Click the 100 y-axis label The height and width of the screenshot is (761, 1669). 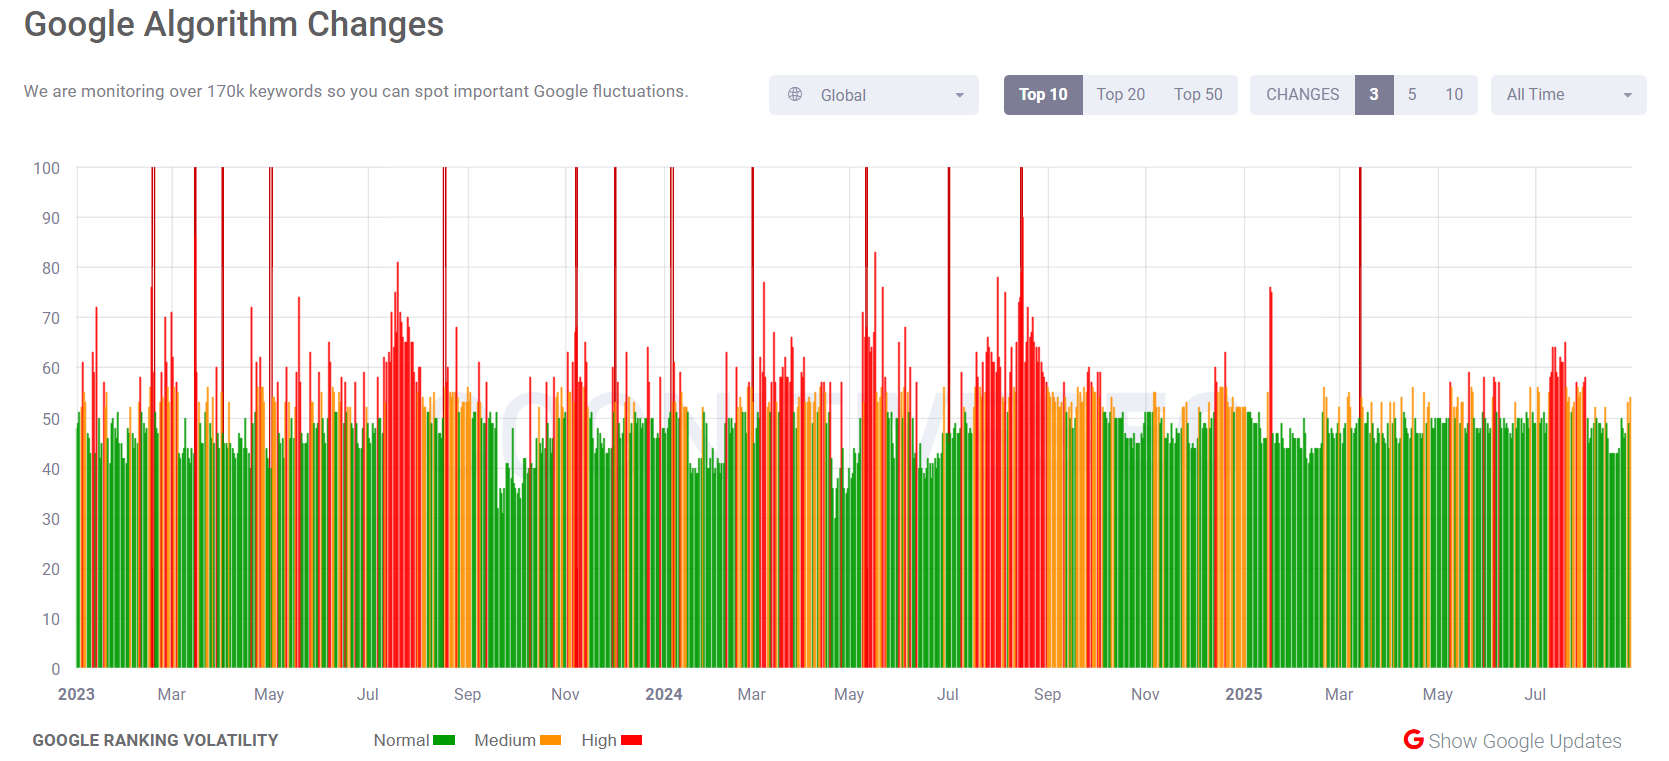pyautogui.click(x=46, y=168)
